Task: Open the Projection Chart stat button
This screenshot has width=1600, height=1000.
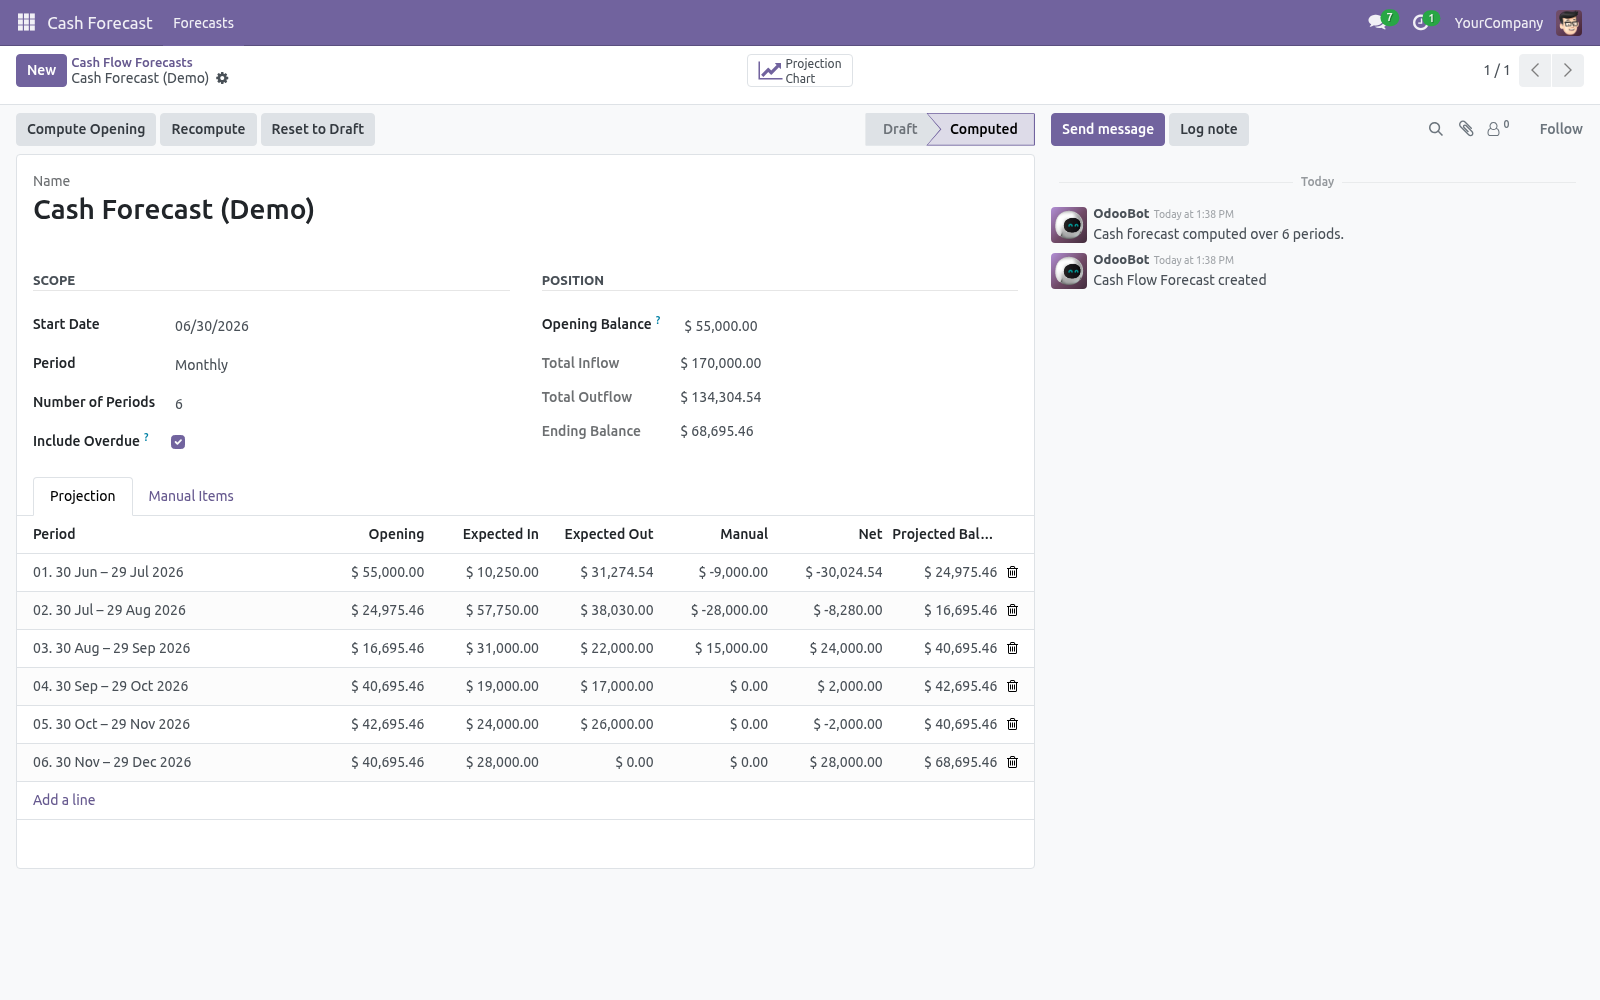Action: [x=800, y=71]
